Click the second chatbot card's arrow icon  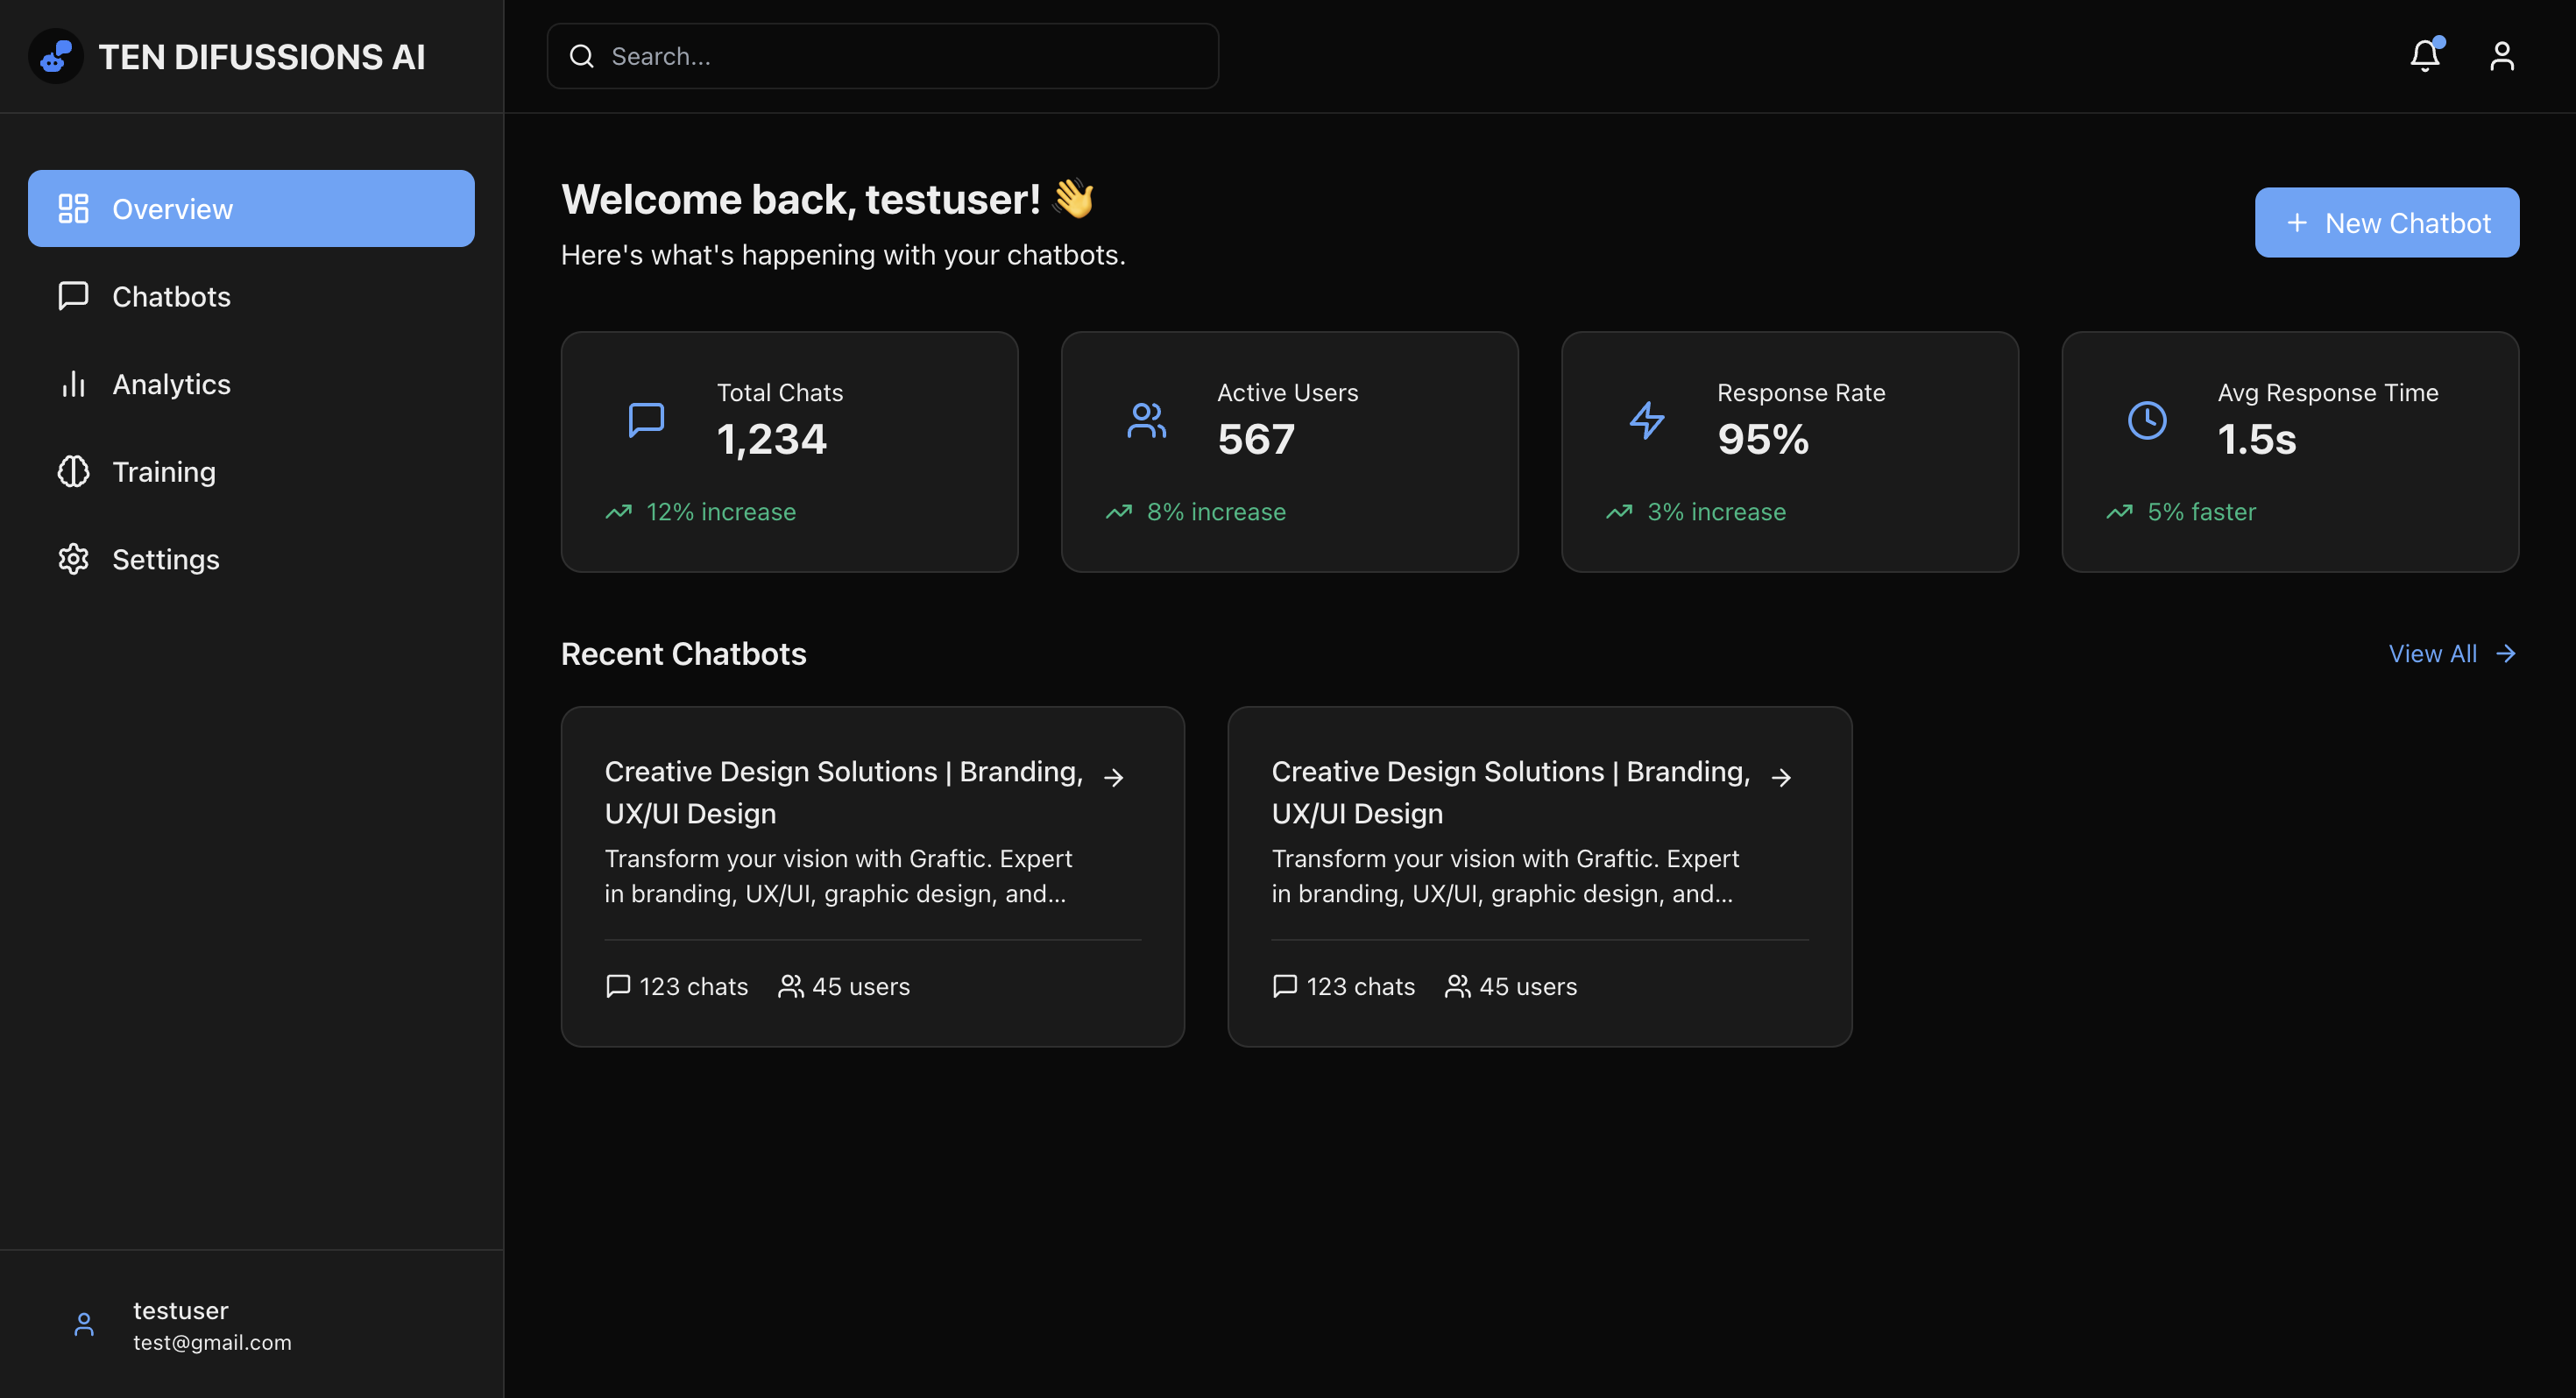(x=1781, y=777)
